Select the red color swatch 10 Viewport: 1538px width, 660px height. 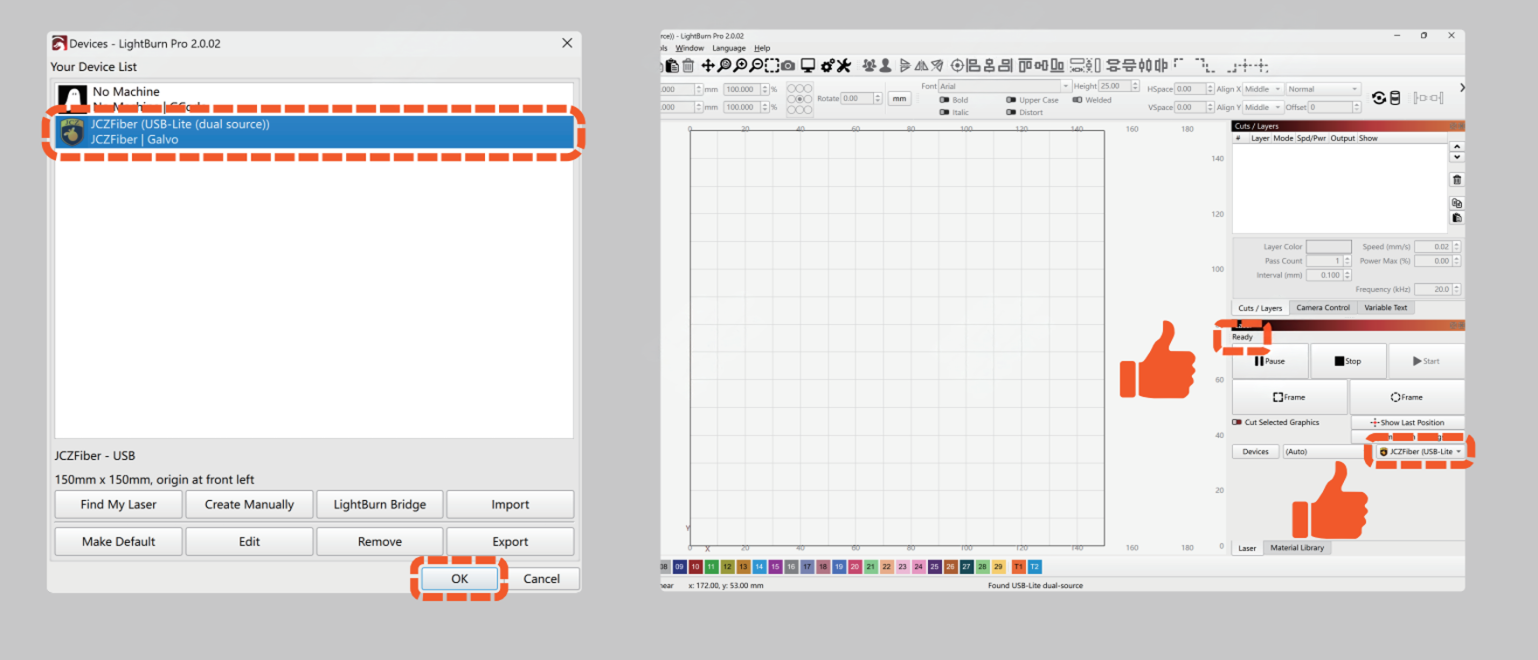[695, 567]
